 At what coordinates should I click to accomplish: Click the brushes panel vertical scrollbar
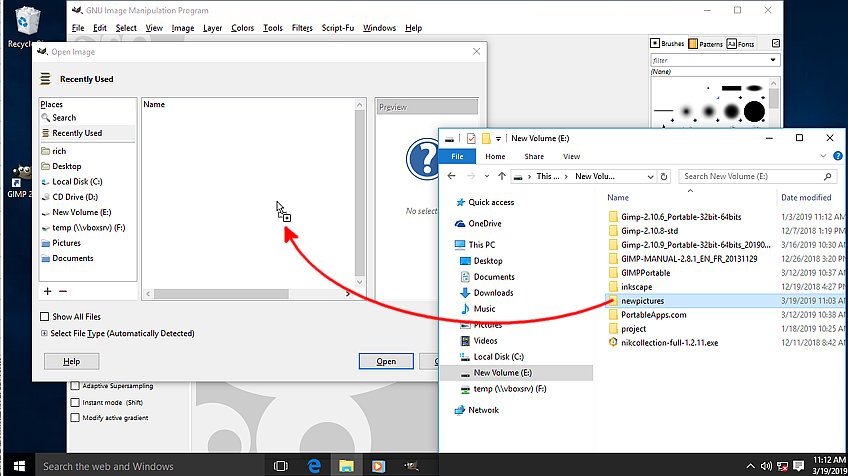click(x=774, y=98)
